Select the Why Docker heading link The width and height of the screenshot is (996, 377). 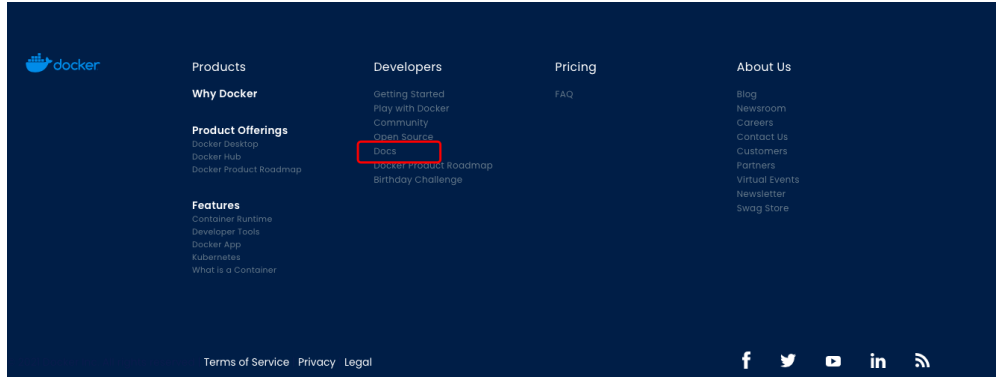225,94
